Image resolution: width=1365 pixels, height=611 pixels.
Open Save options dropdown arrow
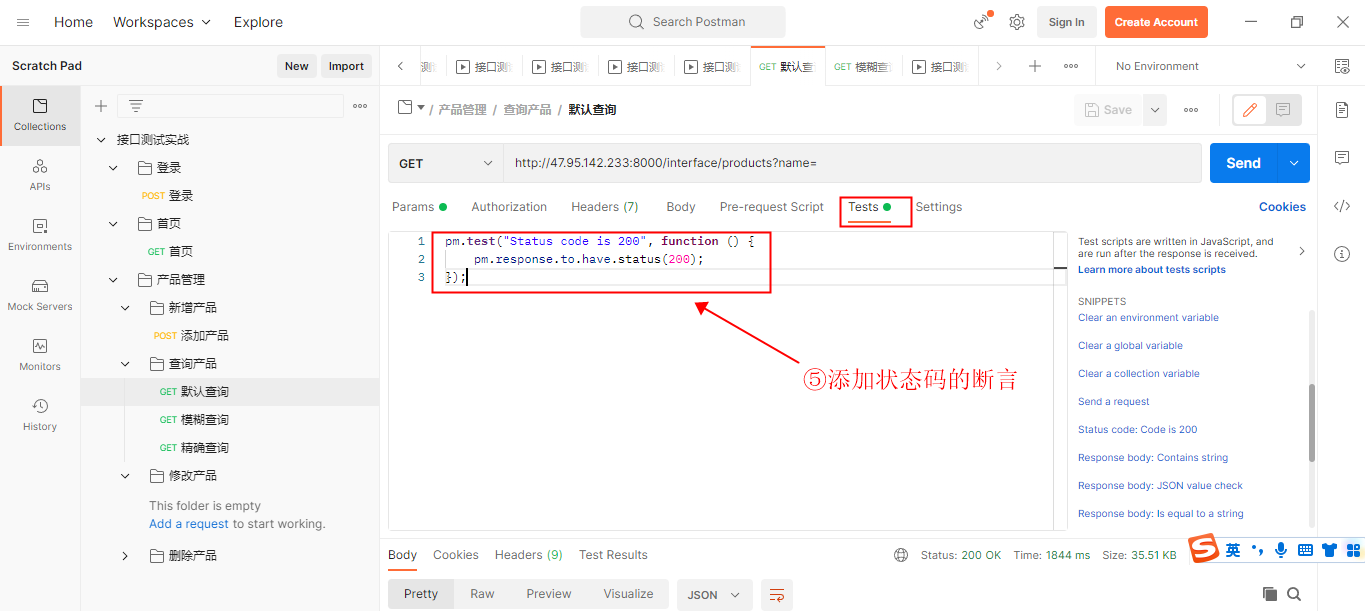click(1155, 110)
